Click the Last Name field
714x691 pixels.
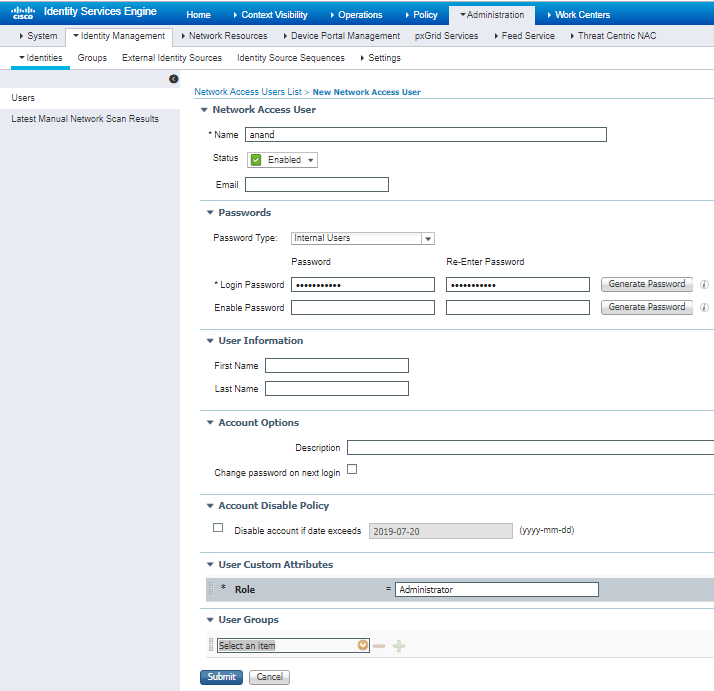[337, 389]
